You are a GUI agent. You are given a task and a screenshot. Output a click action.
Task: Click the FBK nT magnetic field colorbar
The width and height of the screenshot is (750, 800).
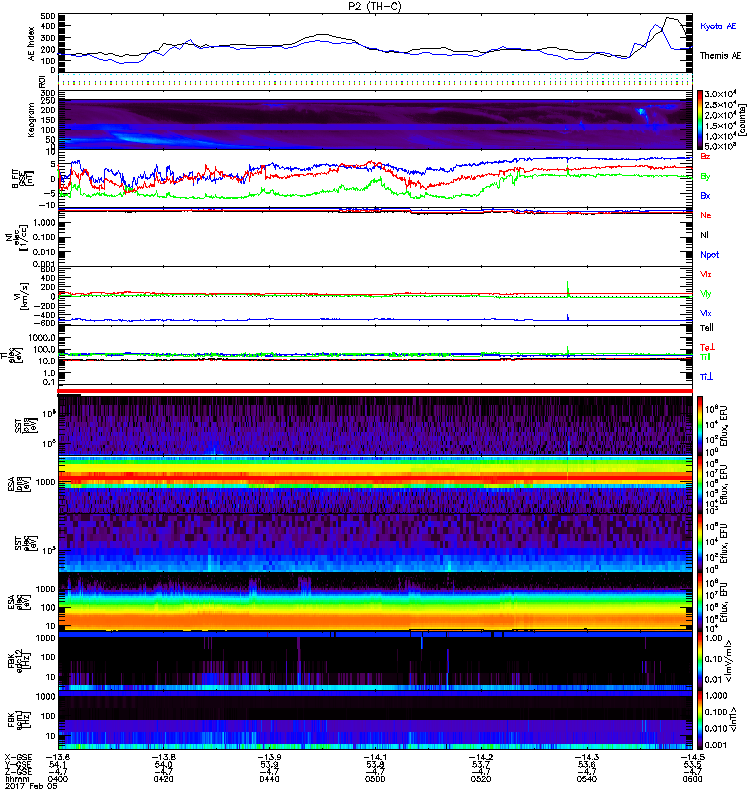pos(700,720)
